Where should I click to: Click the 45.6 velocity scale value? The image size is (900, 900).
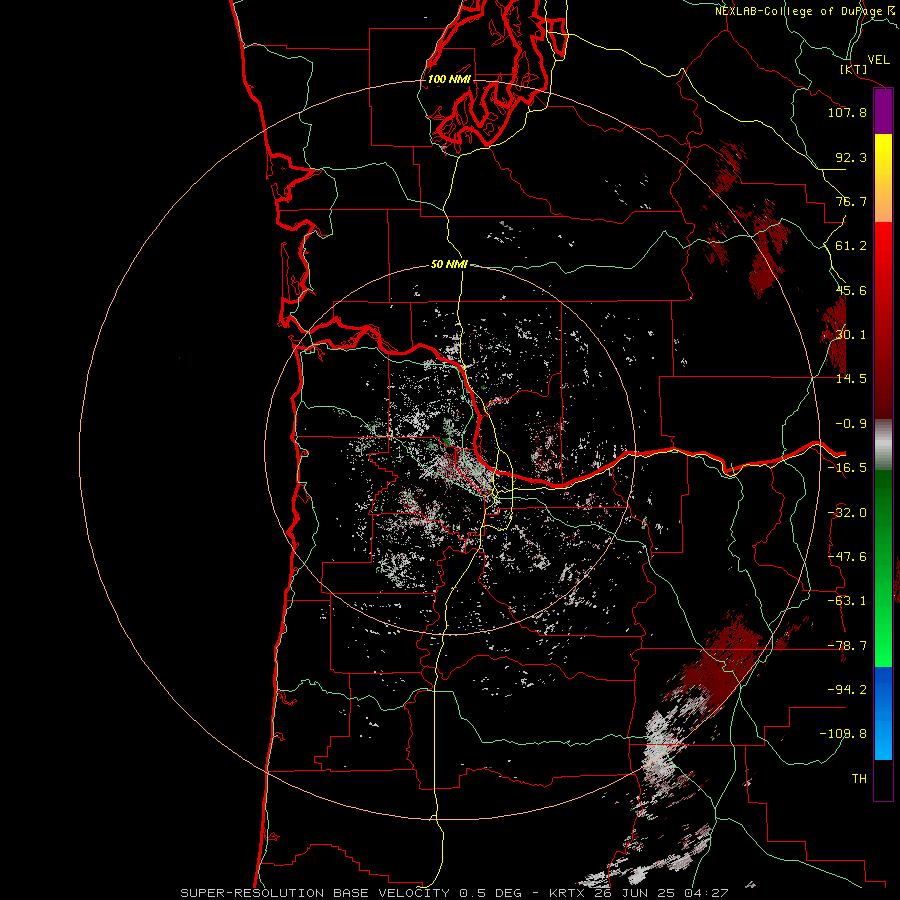[x=851, y=290]
